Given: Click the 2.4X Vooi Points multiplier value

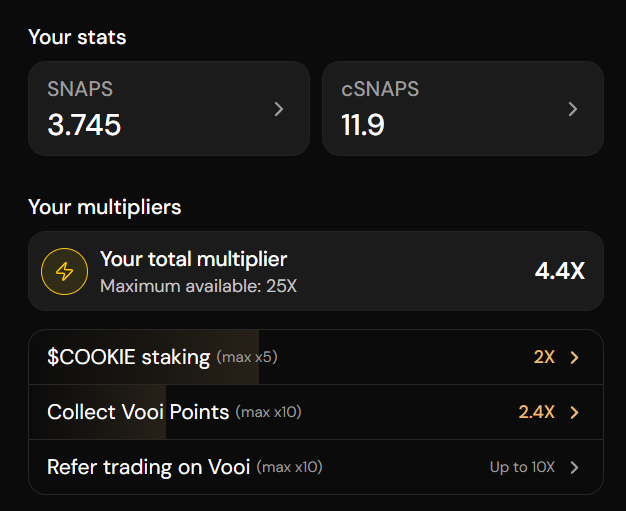Looking at the screenshot, I should point(536,412).
